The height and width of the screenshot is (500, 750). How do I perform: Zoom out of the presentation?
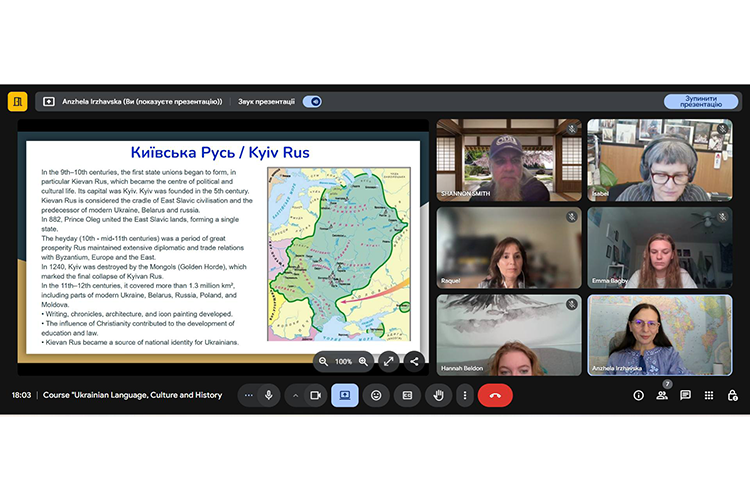point(323,361)
